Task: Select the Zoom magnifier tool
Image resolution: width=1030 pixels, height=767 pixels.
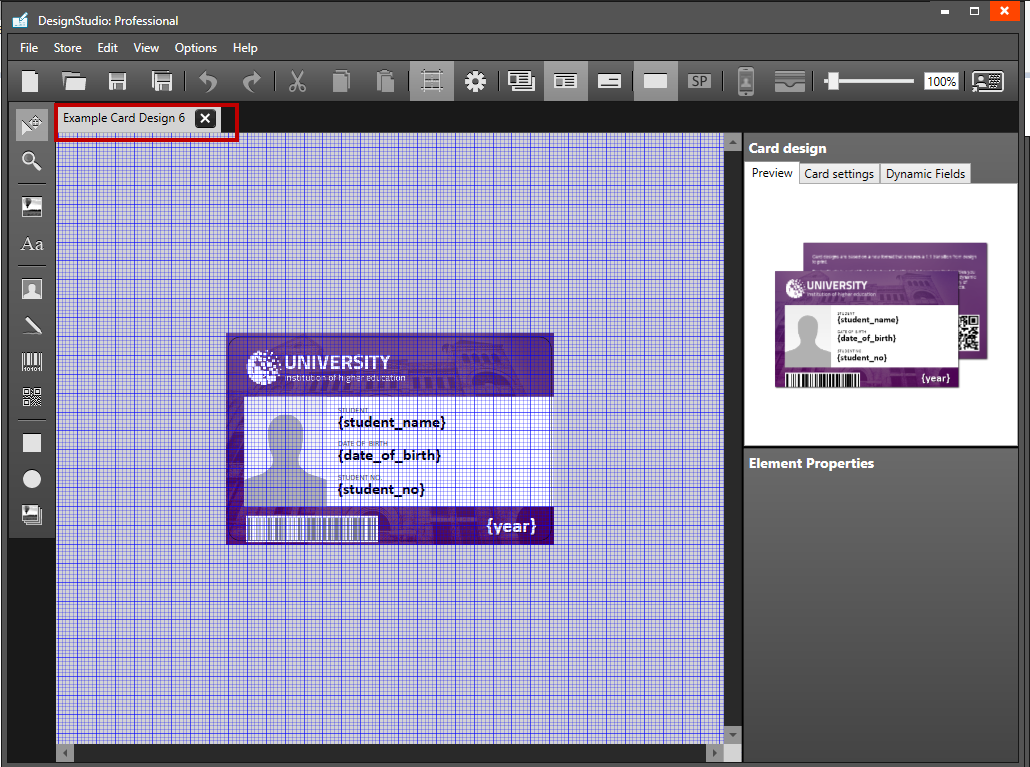Action: 31,161
